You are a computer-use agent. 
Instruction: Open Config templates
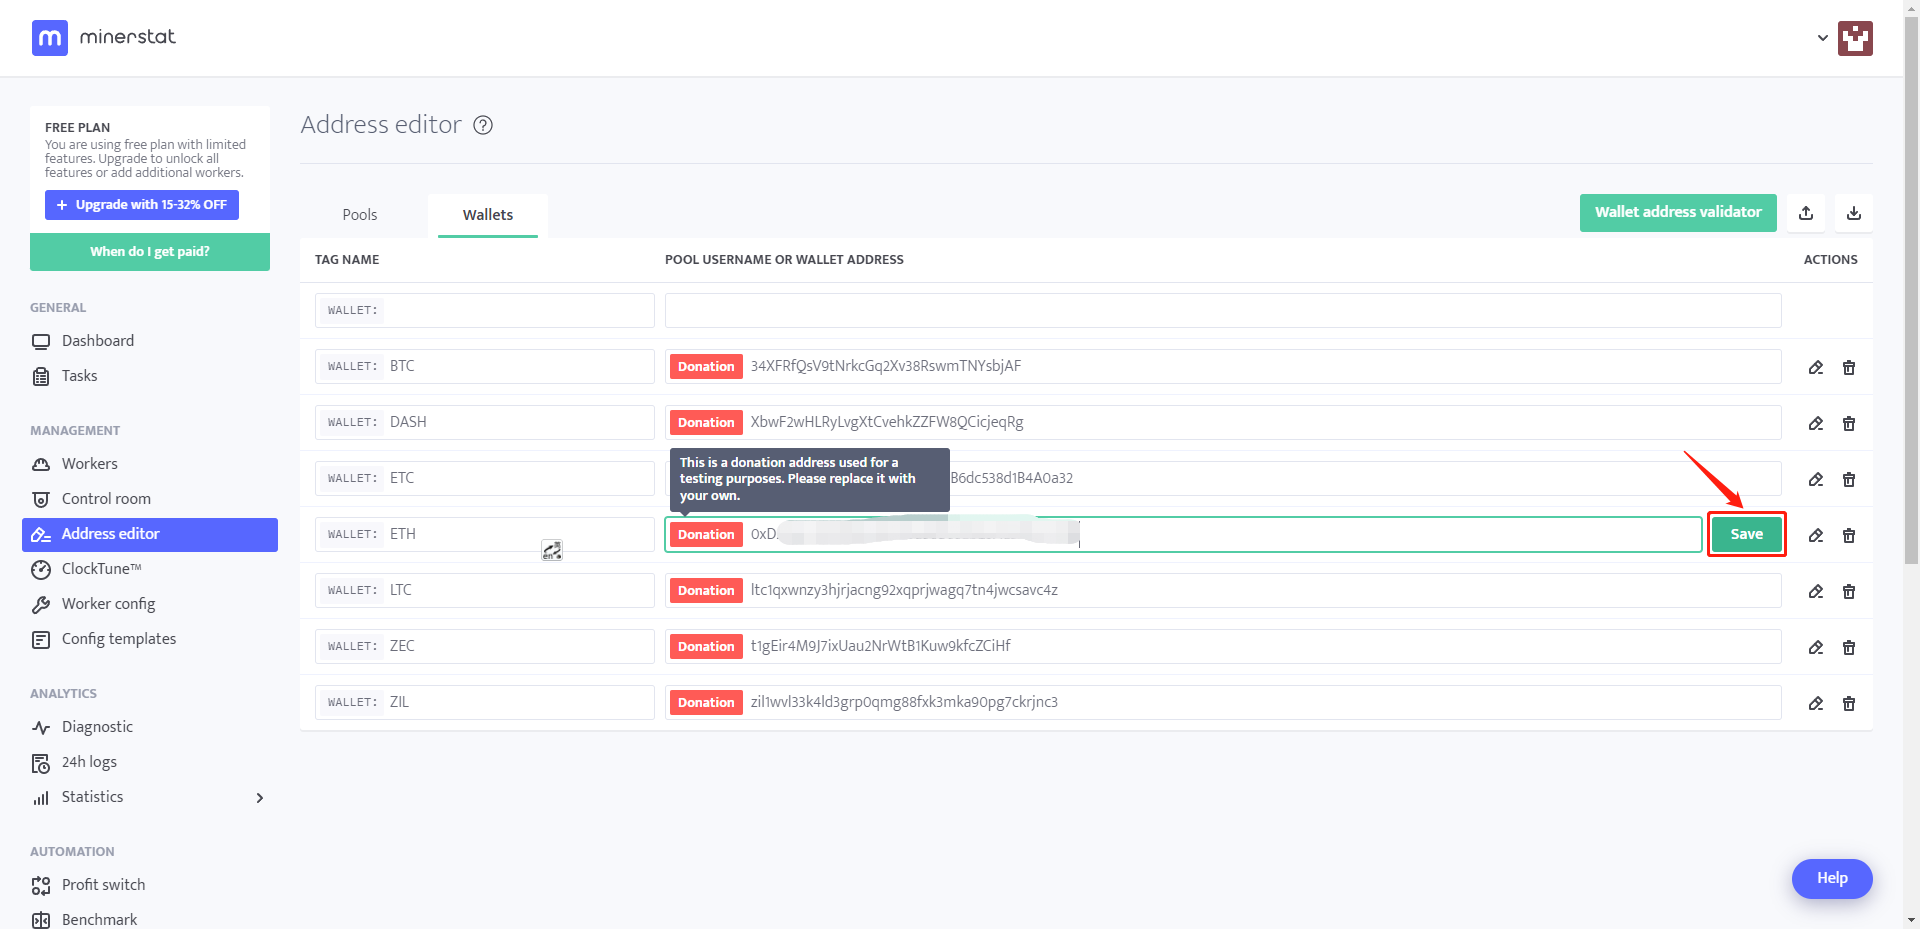[x=119, y=639]
